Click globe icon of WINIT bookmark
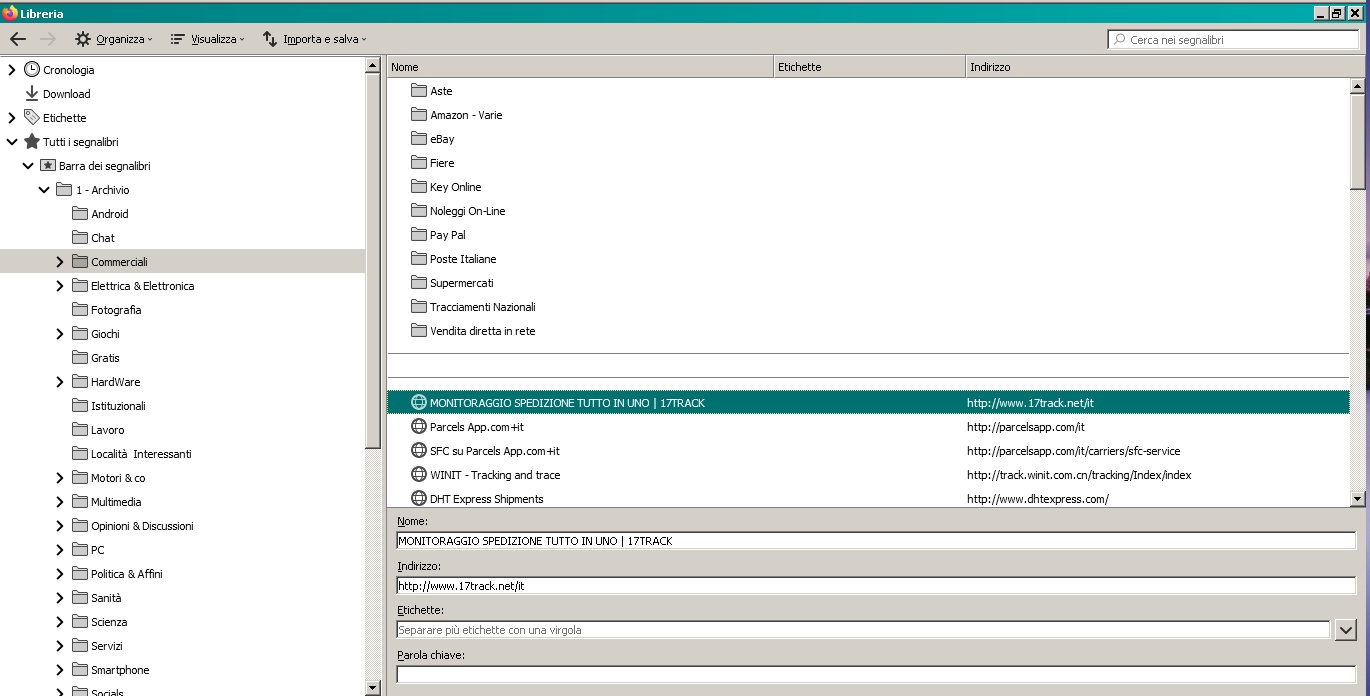 [419, 474]
